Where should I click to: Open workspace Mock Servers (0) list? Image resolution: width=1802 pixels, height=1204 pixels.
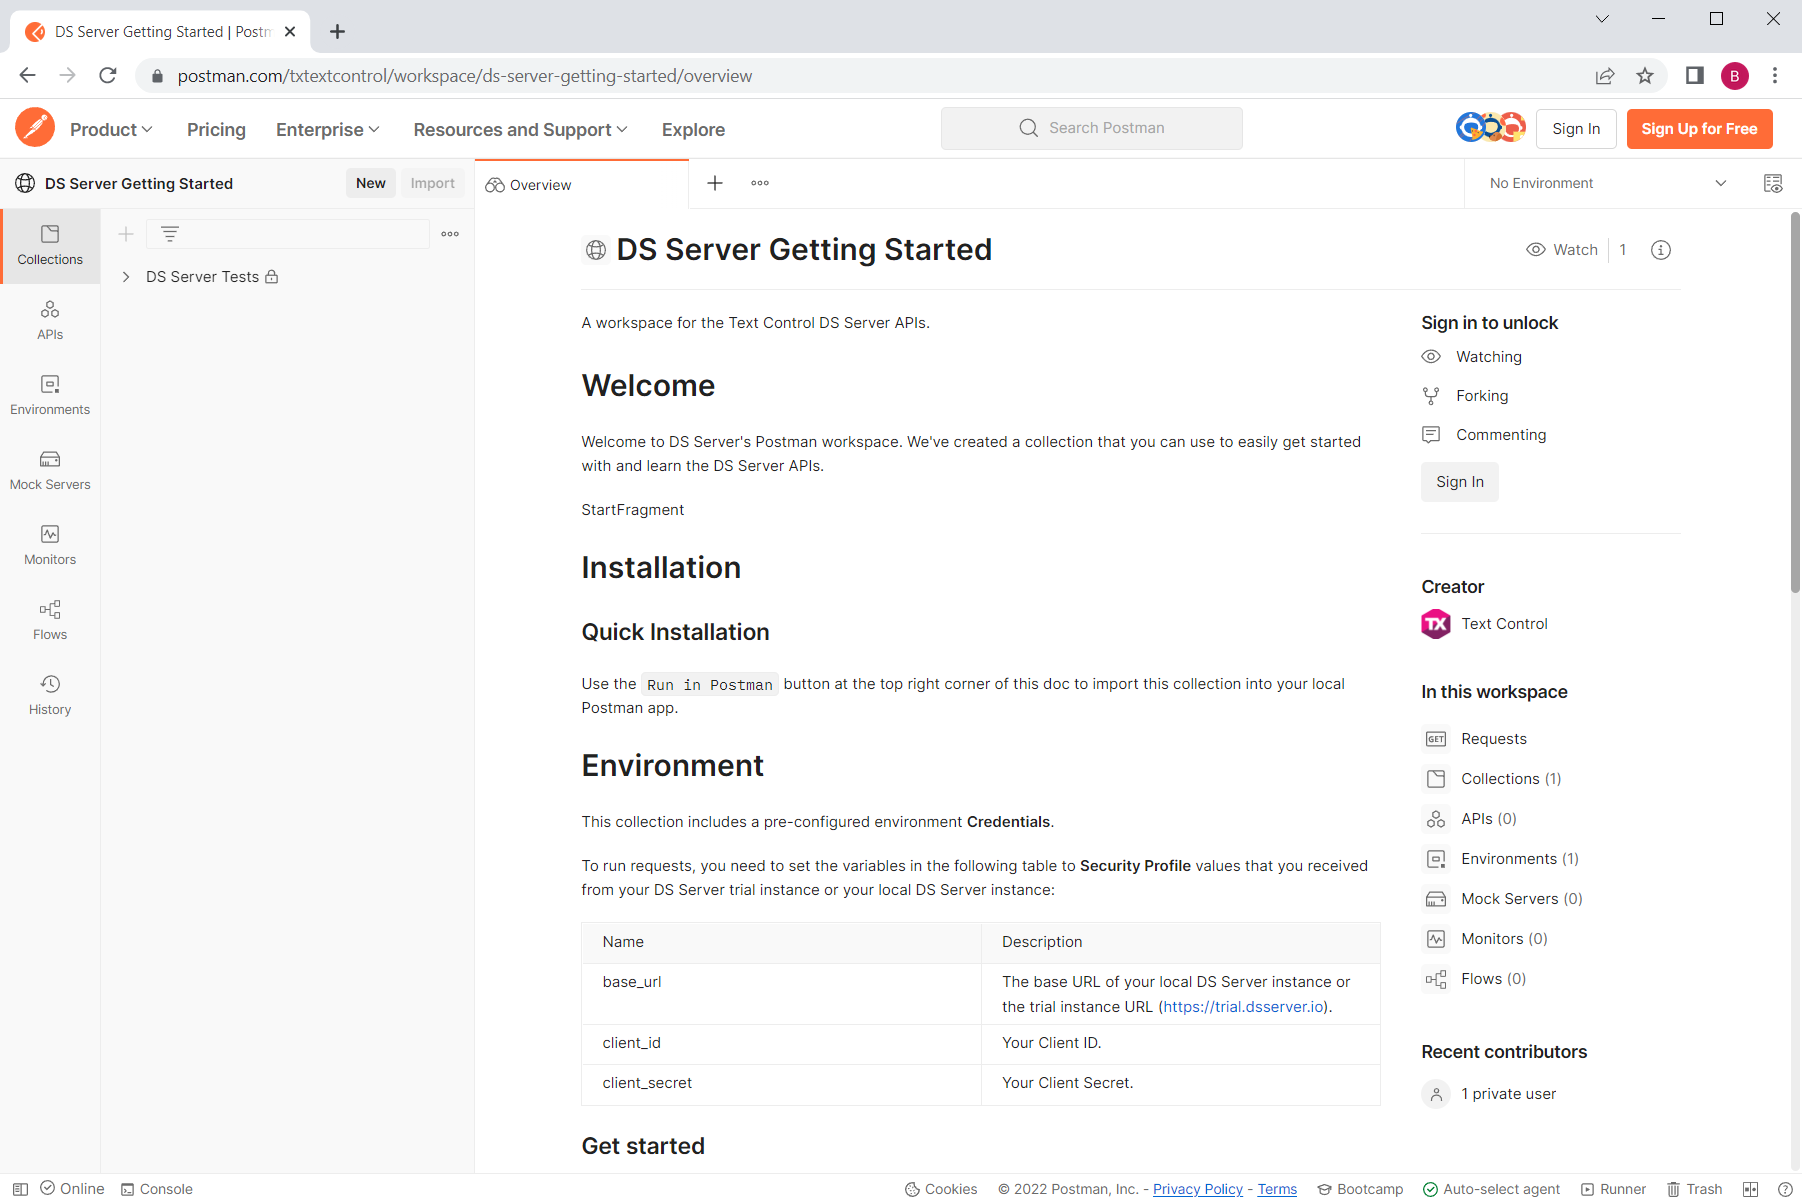coord(1521,899)
